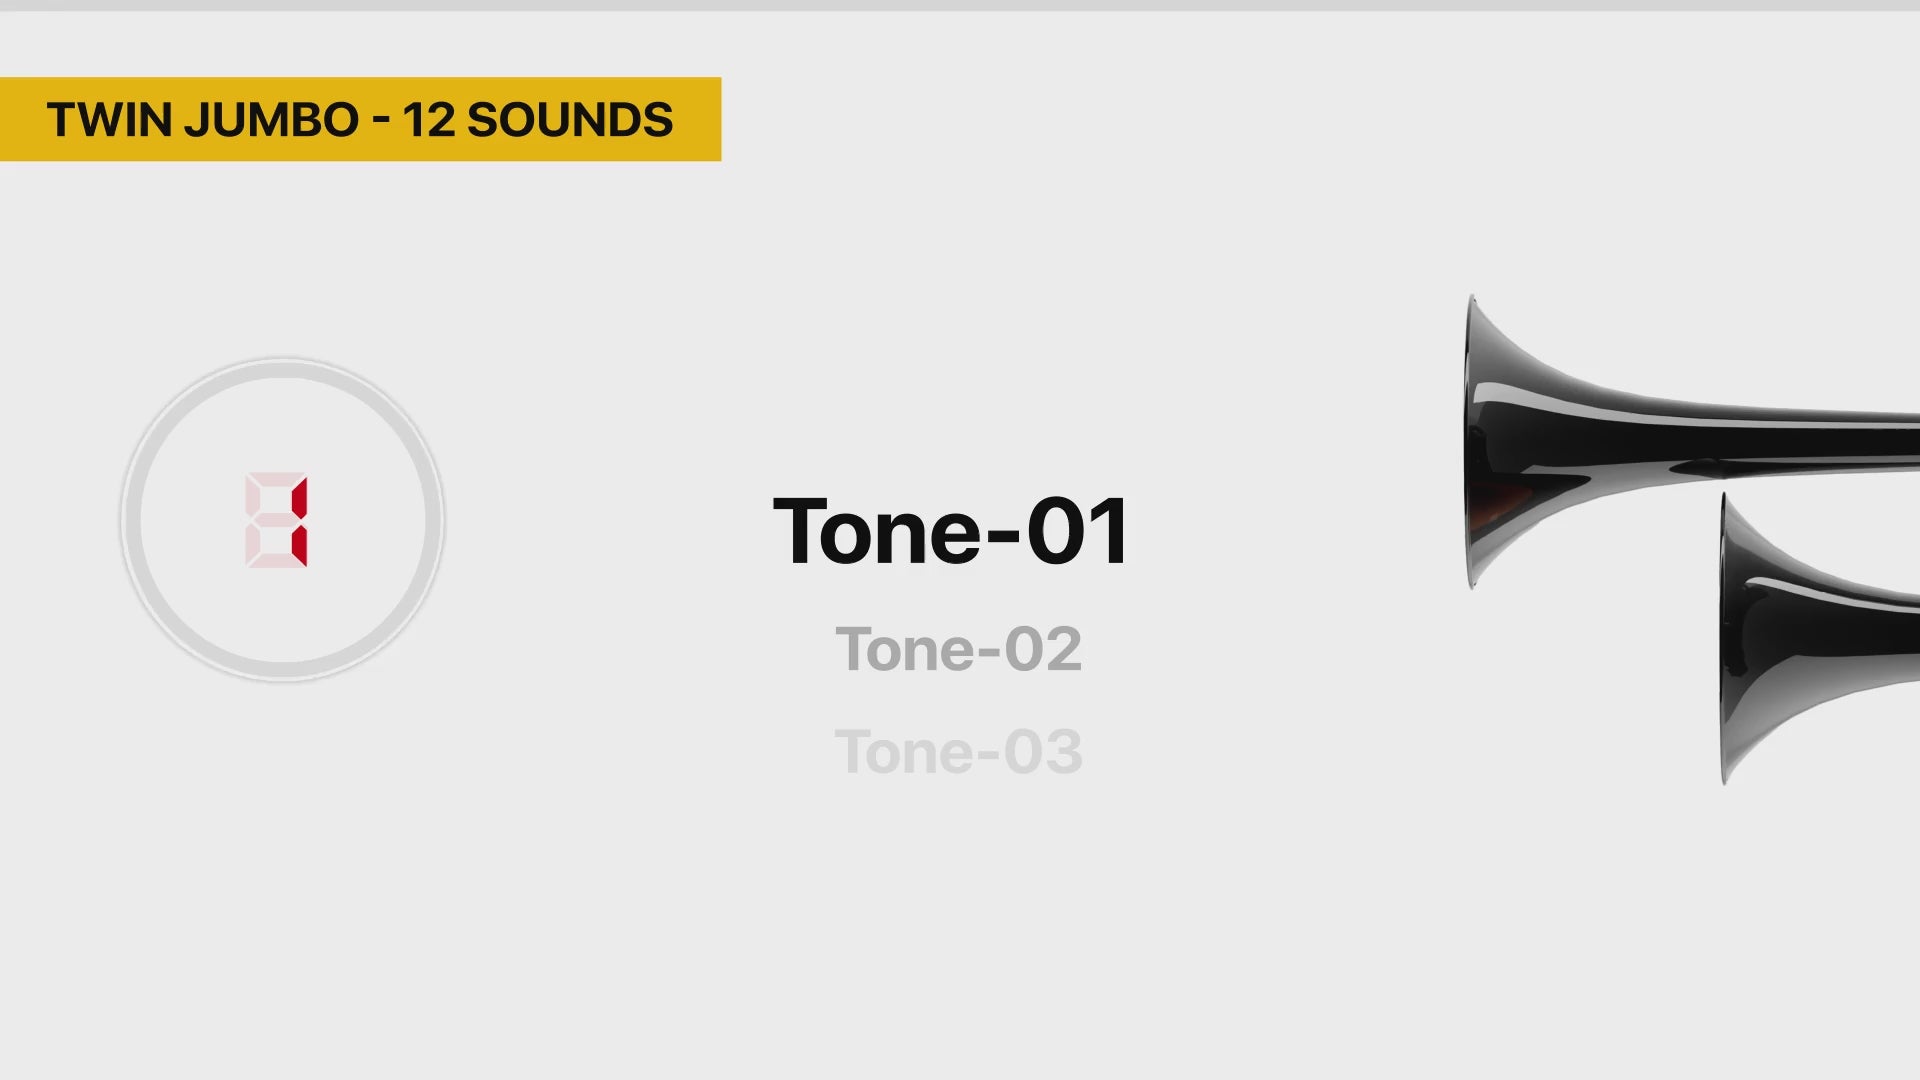This screenshot has height=1080, width=1920.
Task: Click the "01" number in Tone-01
Action: [1078, 531]
